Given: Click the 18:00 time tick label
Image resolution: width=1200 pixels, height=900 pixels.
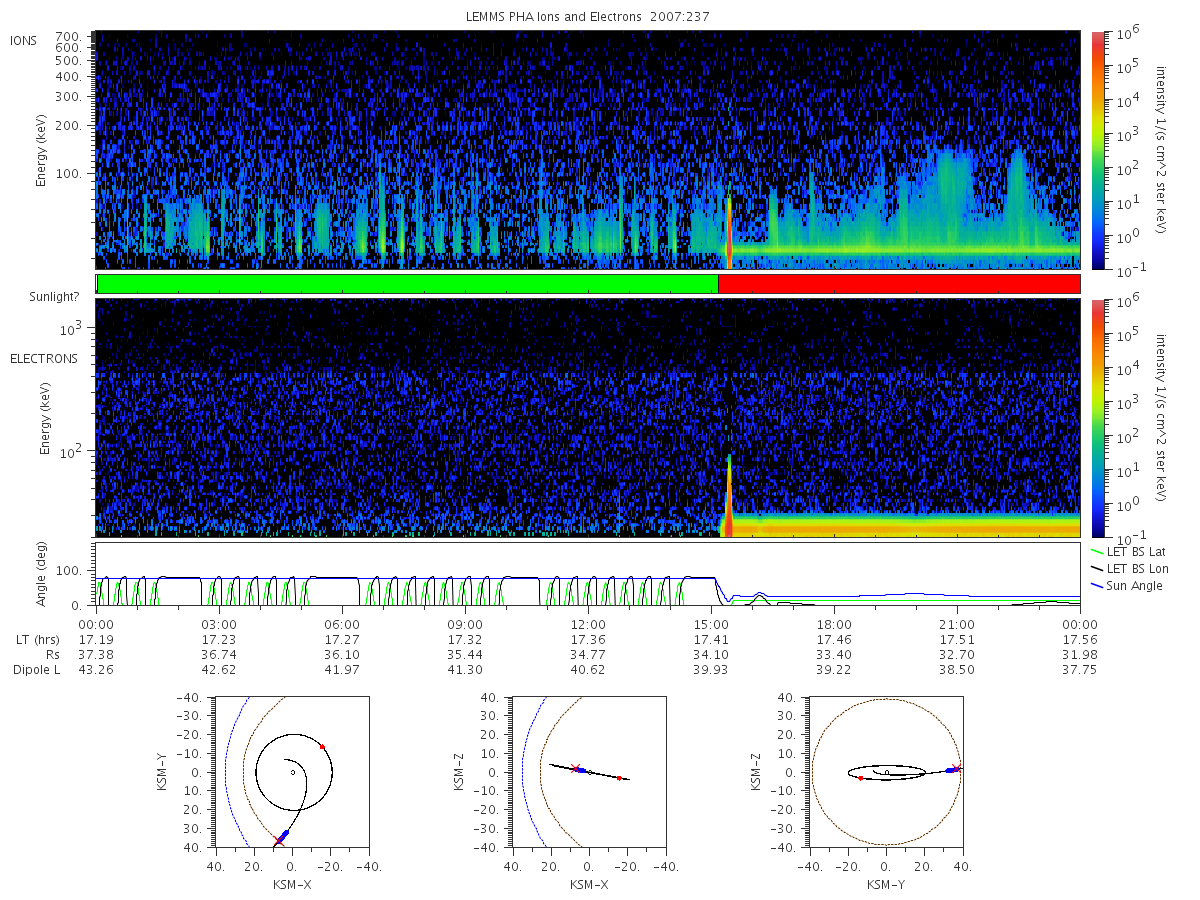Looking at the screenshot, I should 834,624.
